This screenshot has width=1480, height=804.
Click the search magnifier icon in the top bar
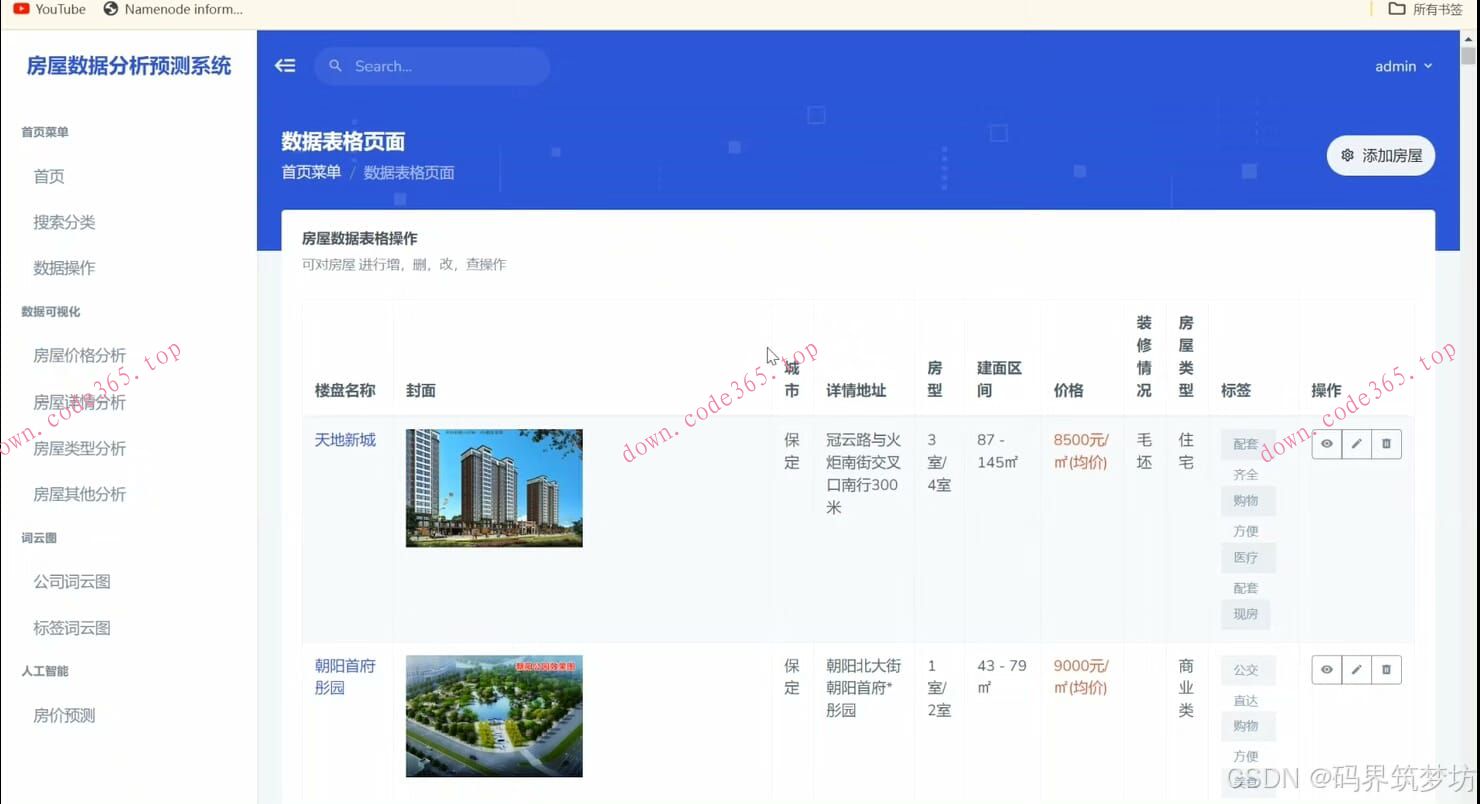pyautogui.click(x=335, y=65)
